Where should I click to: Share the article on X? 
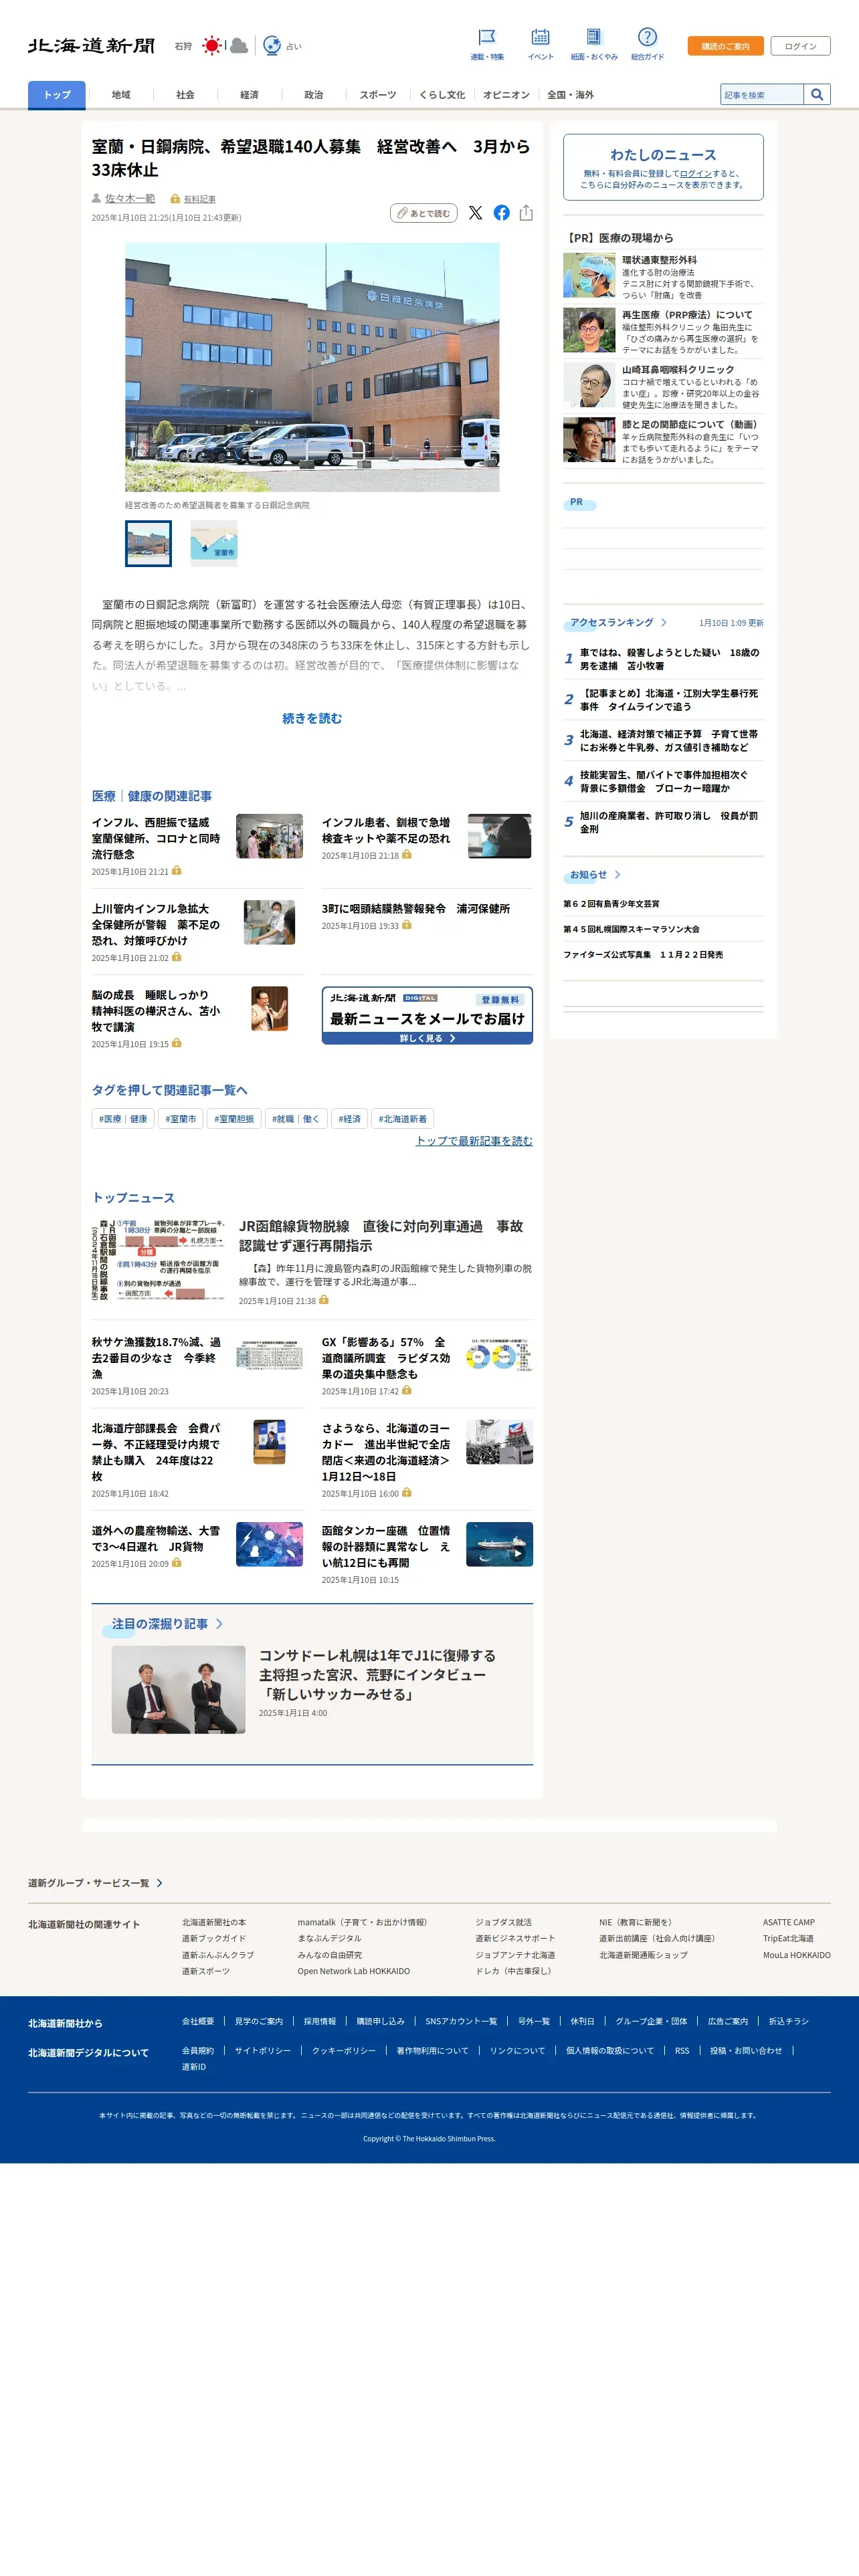pyautogui.click(x=475, y=213)
